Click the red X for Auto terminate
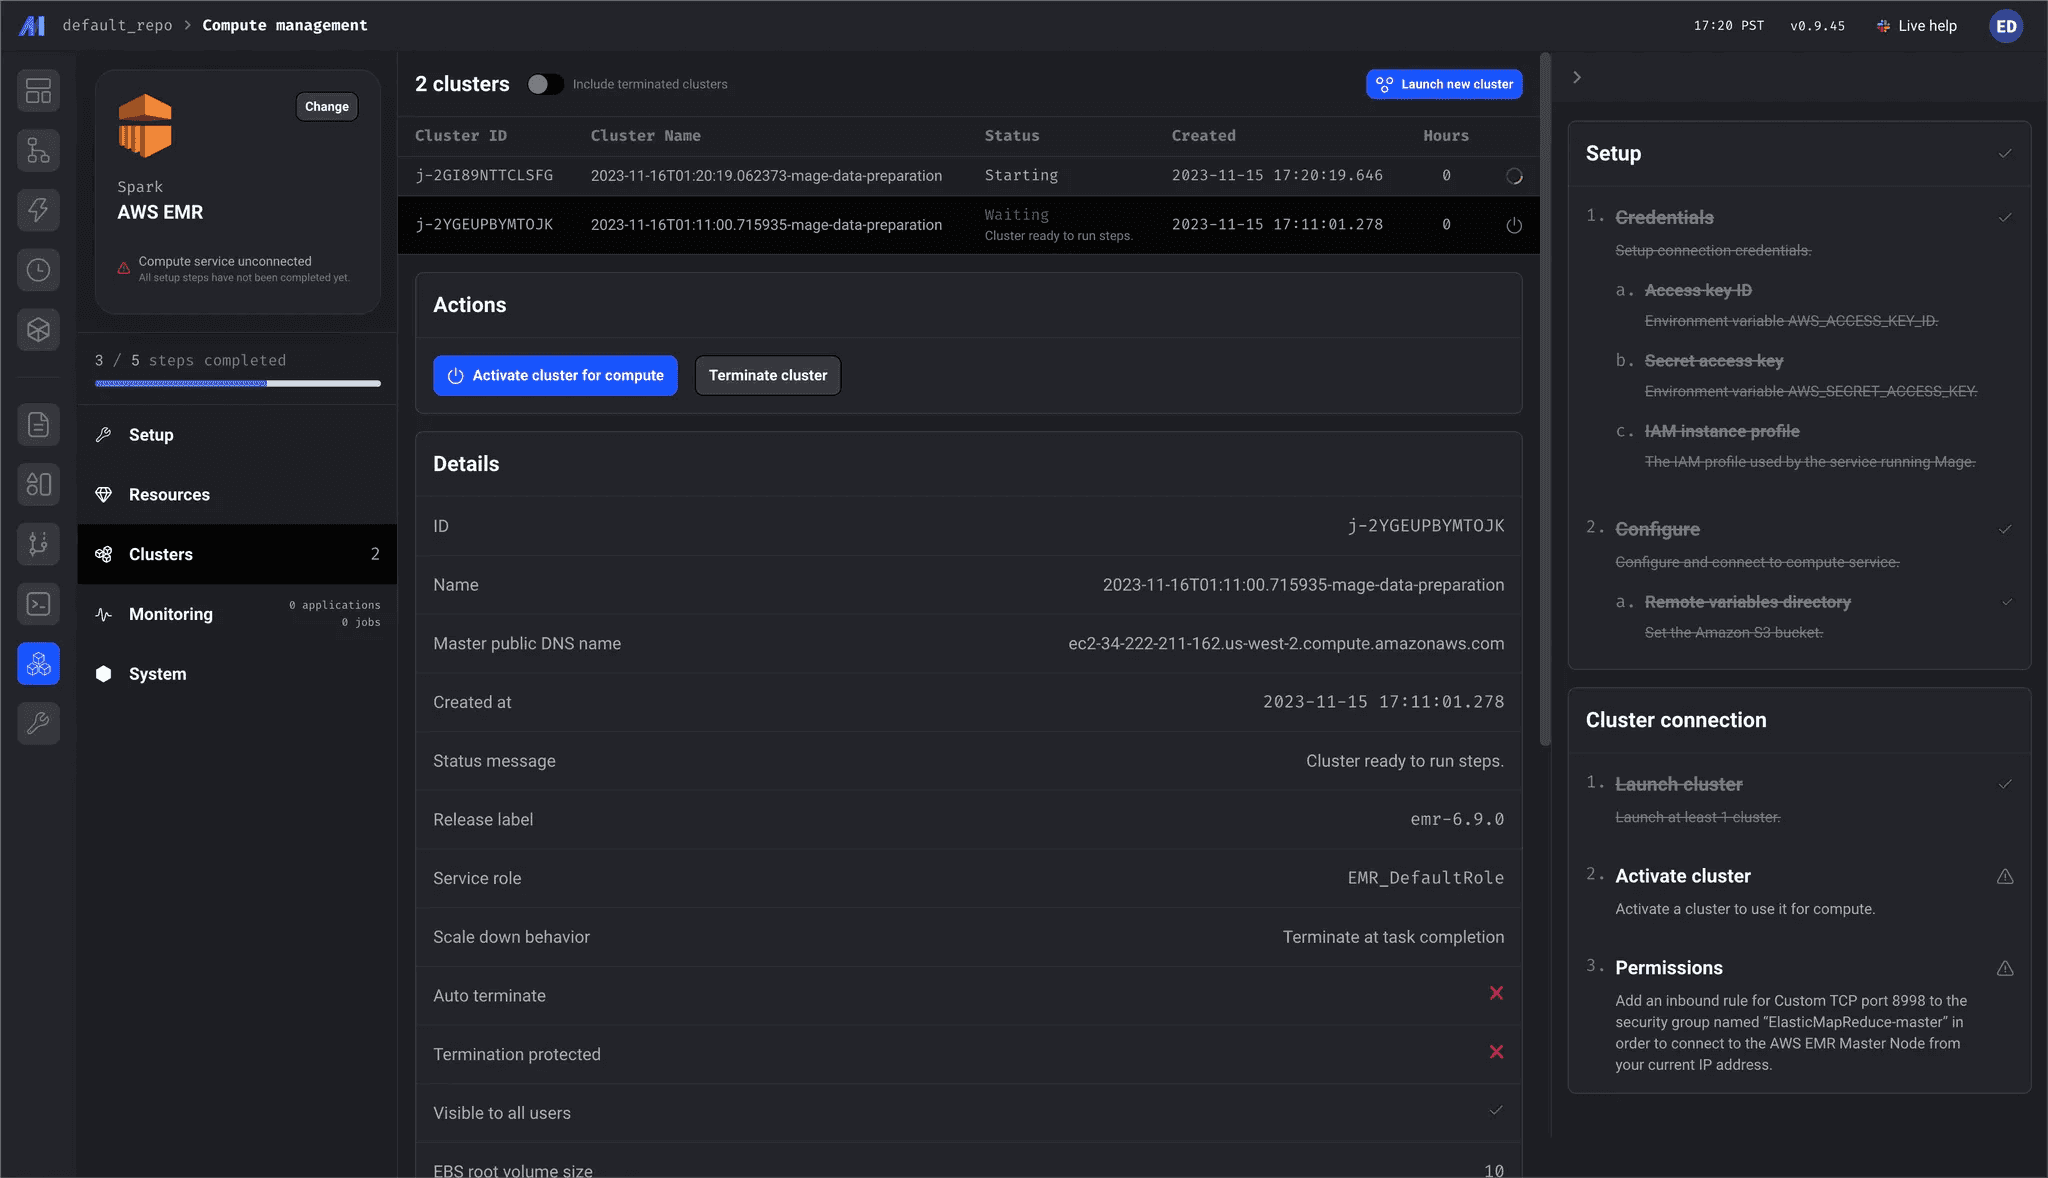Viewport: 2048px width, 1178px height. (1496, 993)
